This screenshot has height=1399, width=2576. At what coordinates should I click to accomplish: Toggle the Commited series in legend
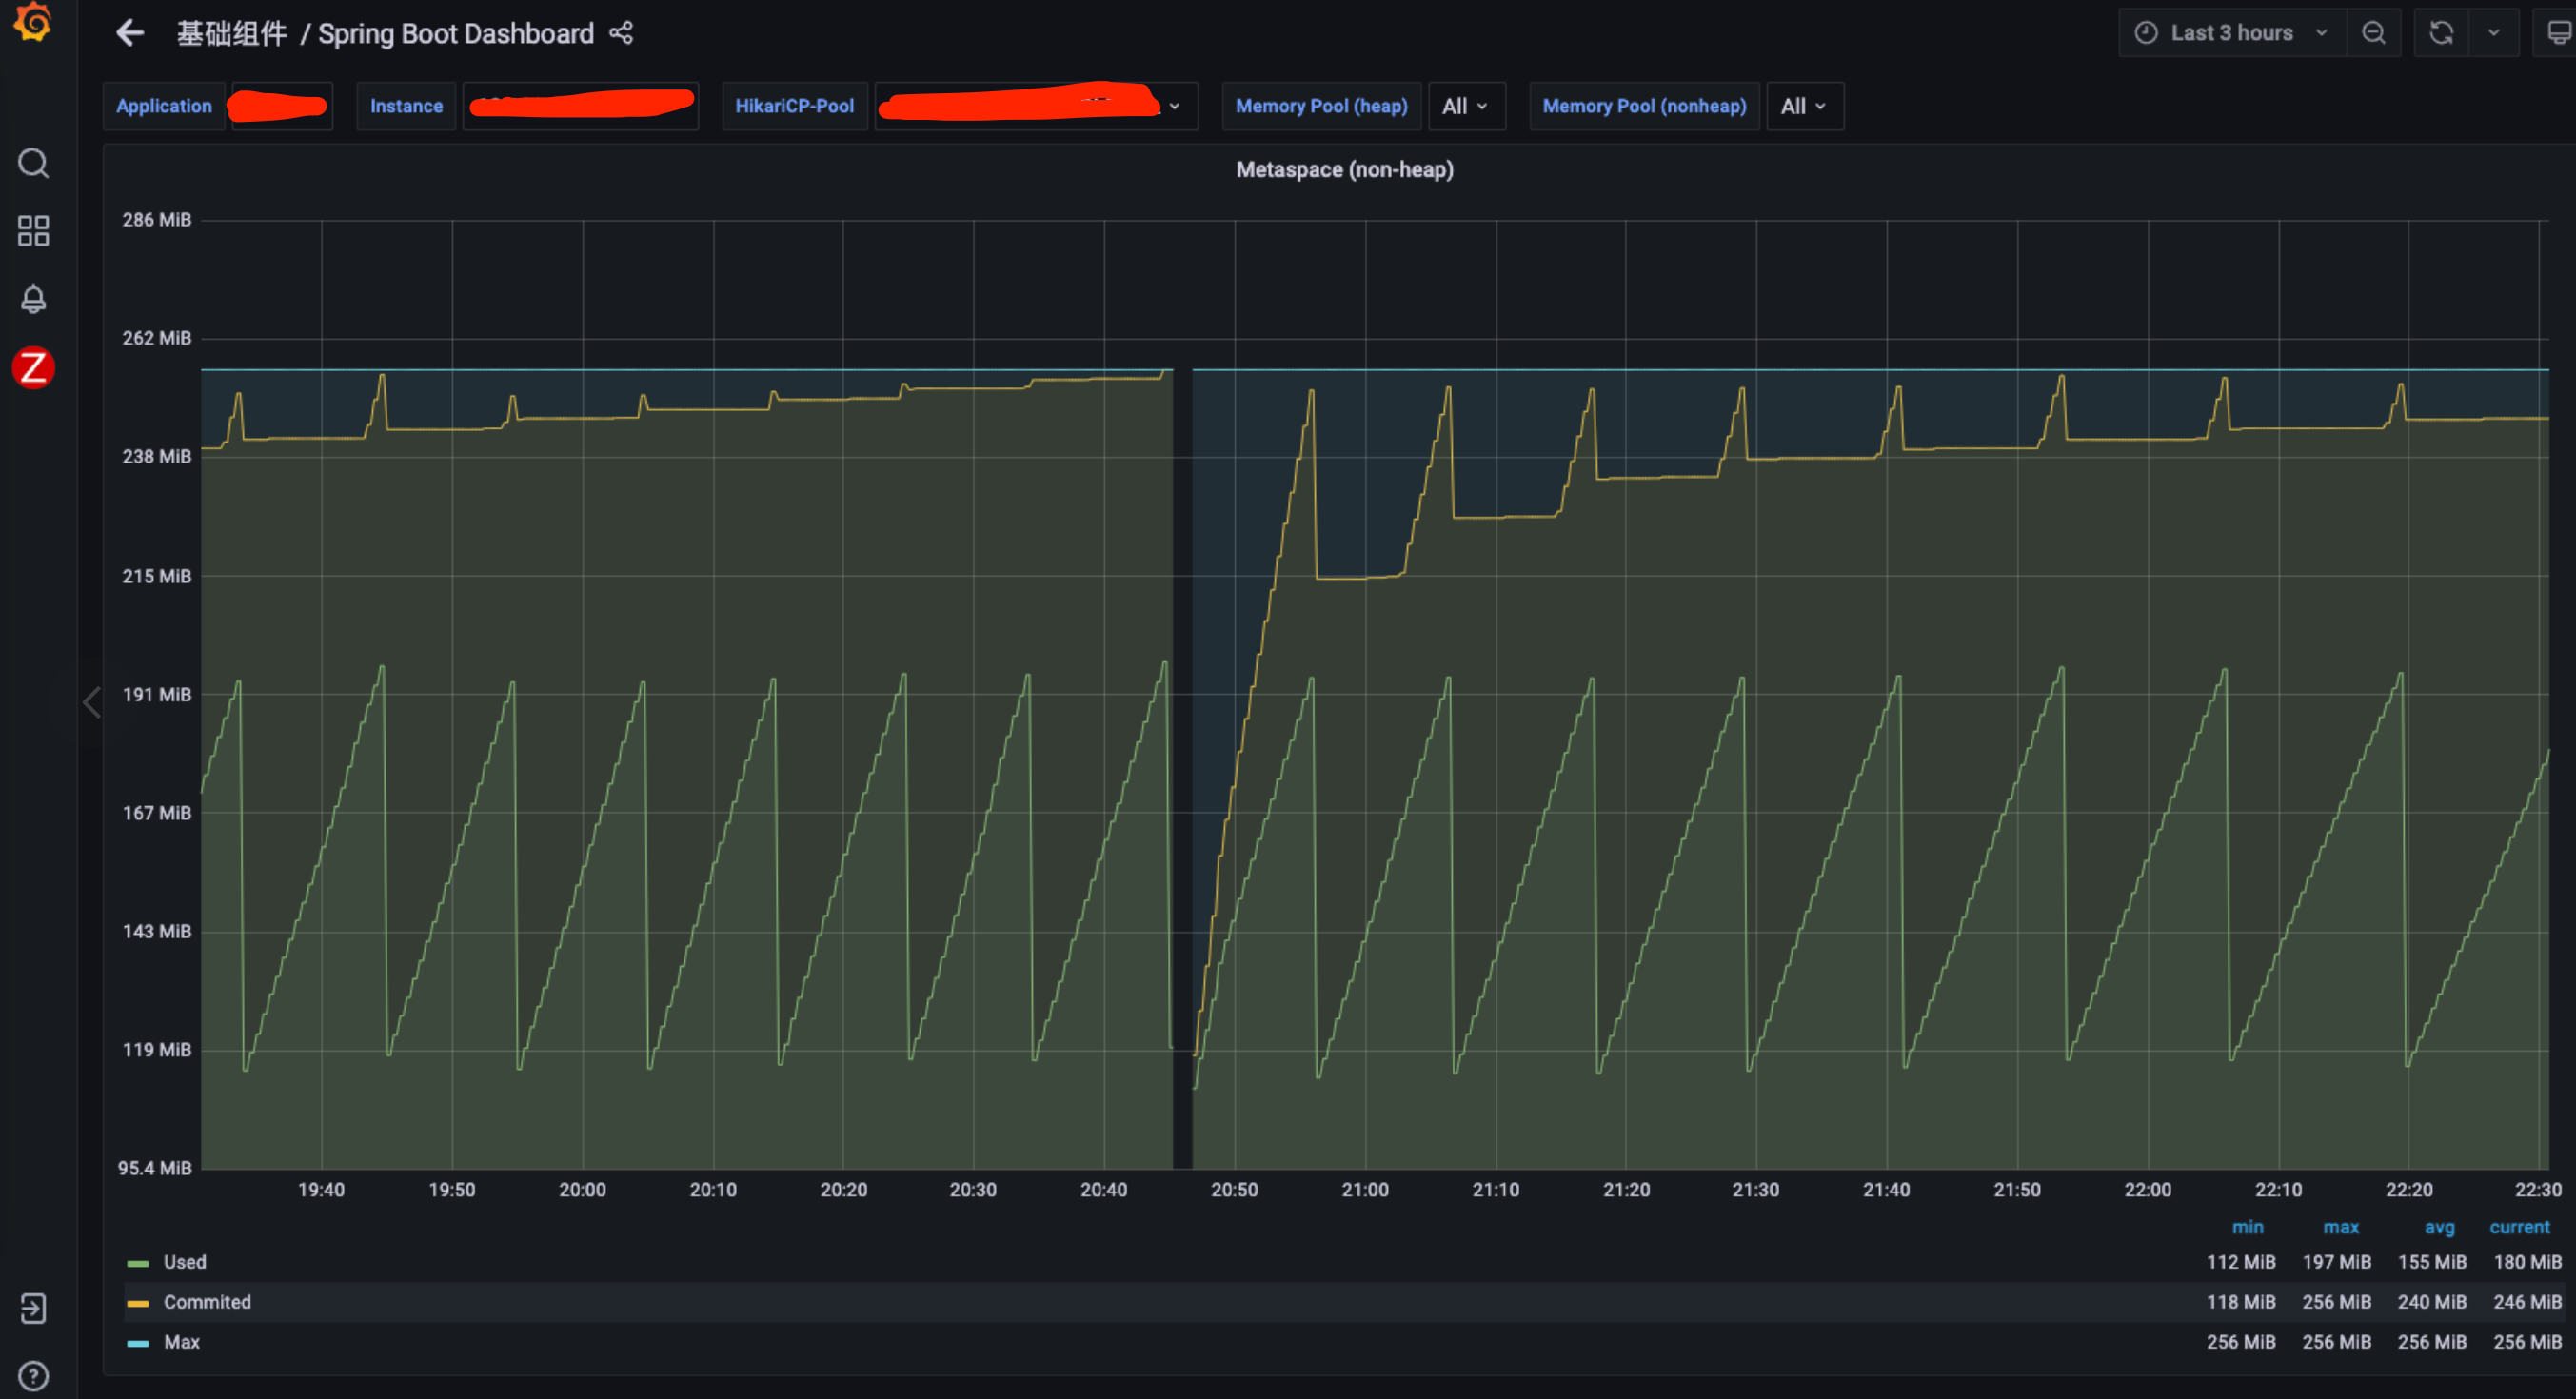pyautogui.click(x=207, y=1302)
